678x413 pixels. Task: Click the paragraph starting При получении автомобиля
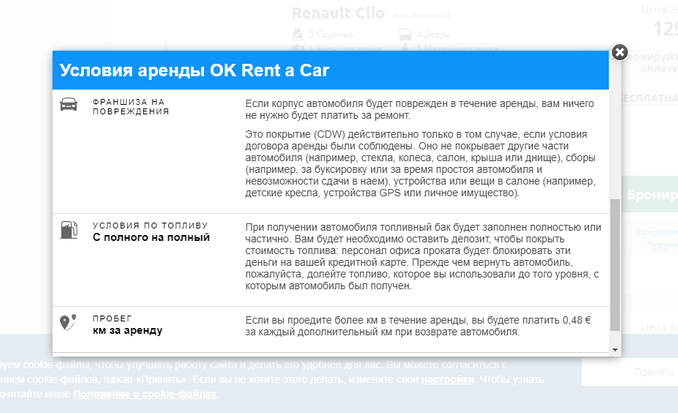click(x=423, y=256)
